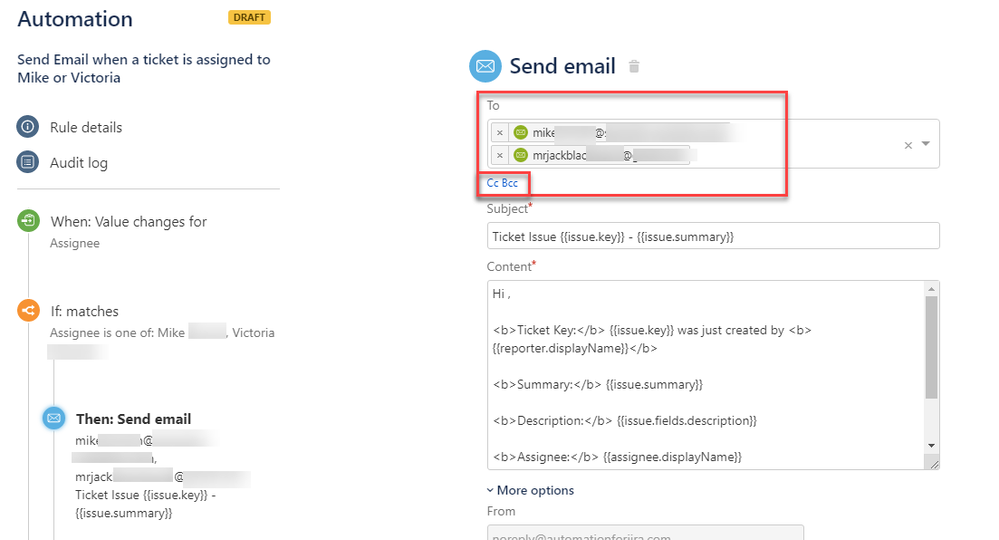Open the If: matches condition
Viewport: 999px width, 540px height.
point(85,311)
